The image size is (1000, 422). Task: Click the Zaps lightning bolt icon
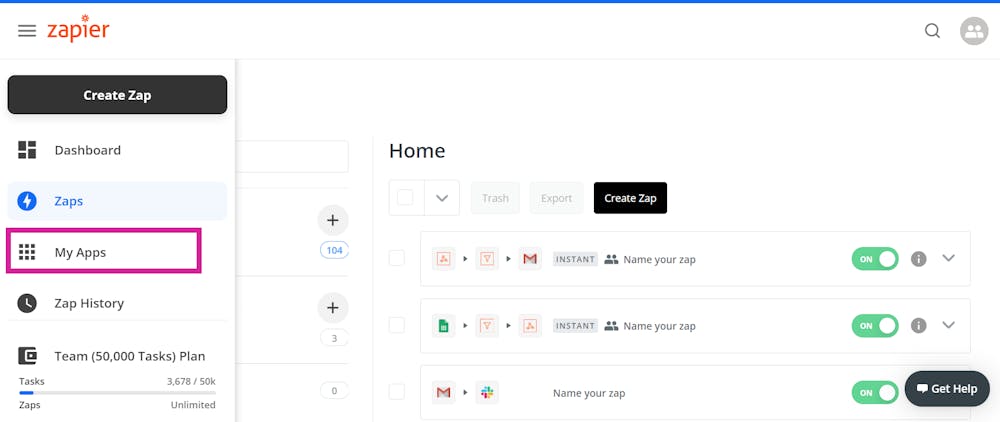27,201
